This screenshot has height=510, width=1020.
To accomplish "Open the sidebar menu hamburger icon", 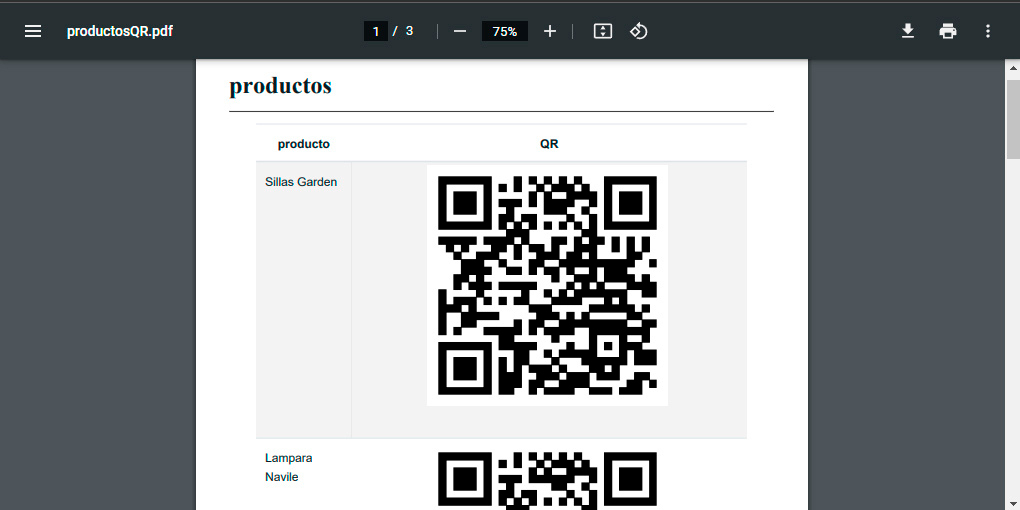I will tap(33, 31).
